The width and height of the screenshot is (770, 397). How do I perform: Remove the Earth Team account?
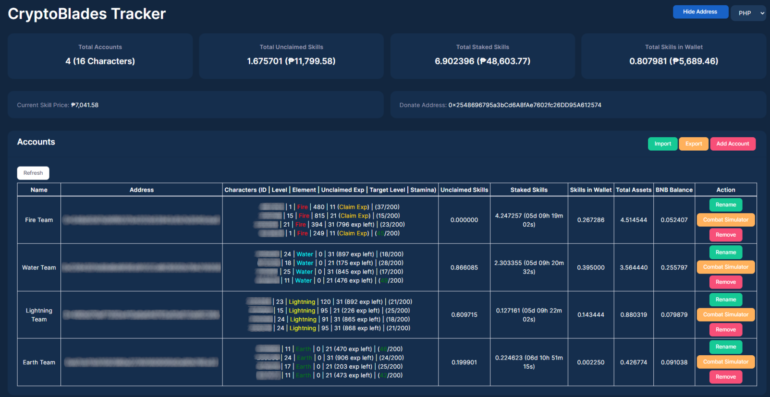725,377
